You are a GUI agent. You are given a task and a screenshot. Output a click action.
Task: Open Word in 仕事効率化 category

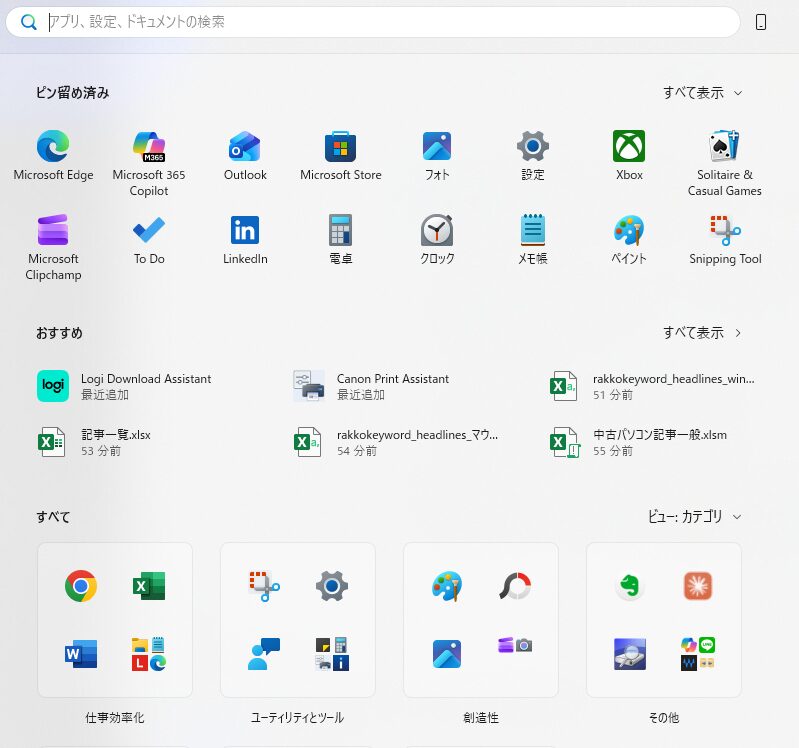[81, 654]
